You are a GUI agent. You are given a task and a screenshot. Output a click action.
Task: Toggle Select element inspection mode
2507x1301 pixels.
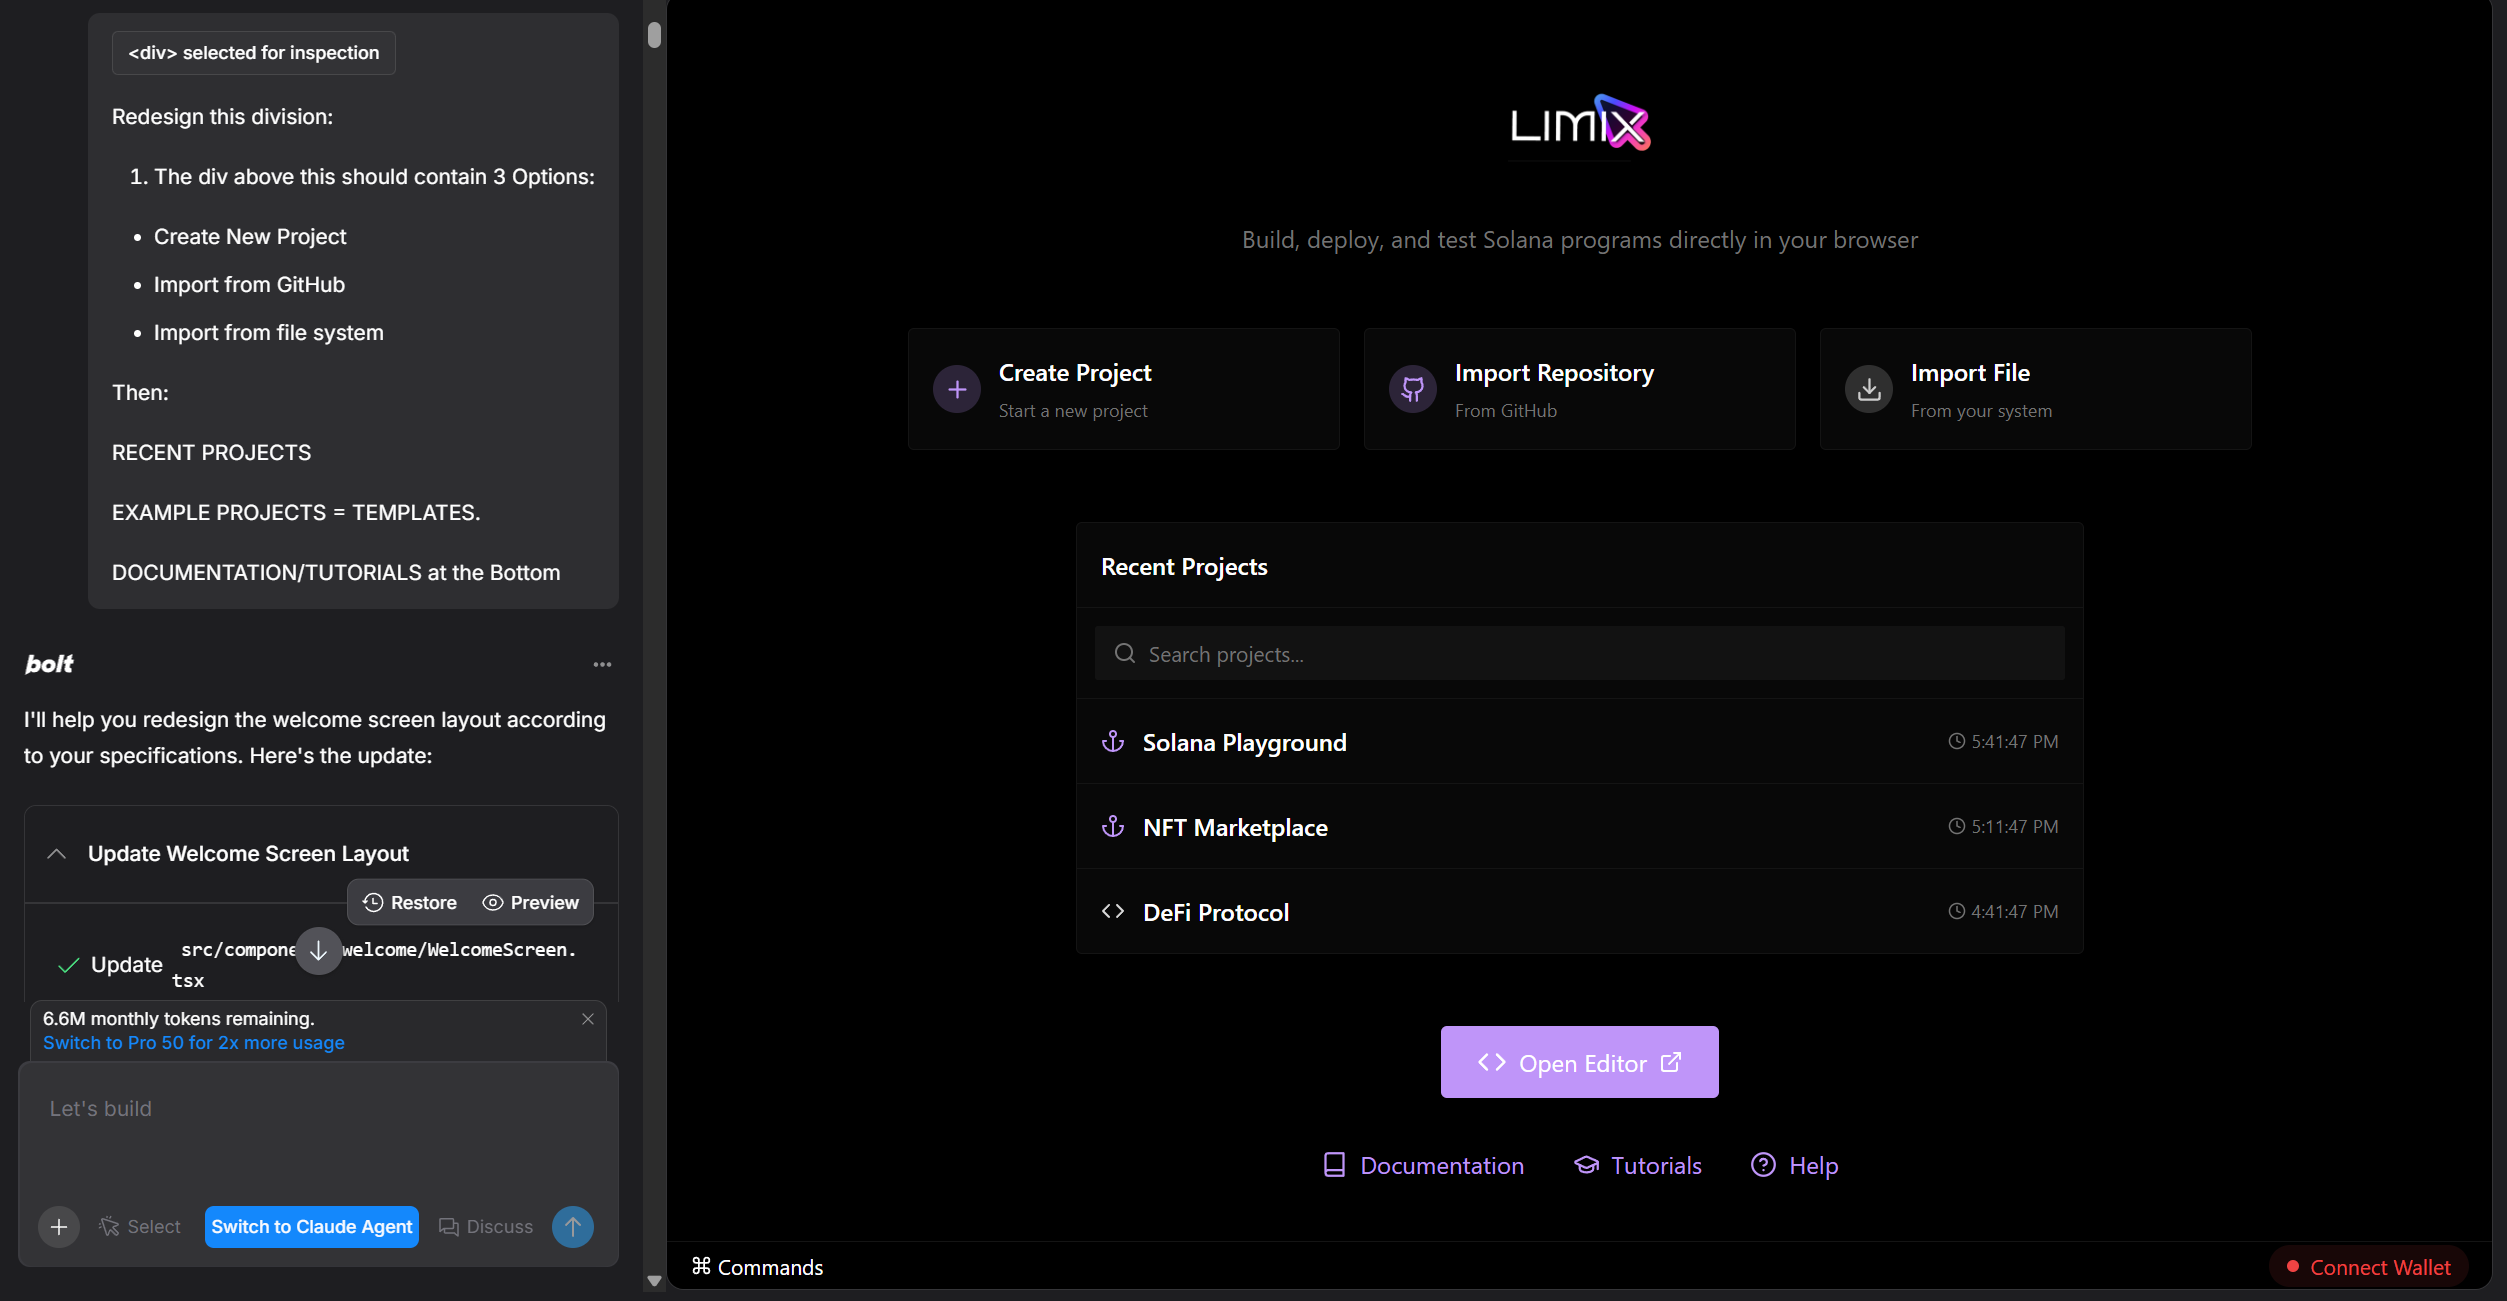point(140,1227)
